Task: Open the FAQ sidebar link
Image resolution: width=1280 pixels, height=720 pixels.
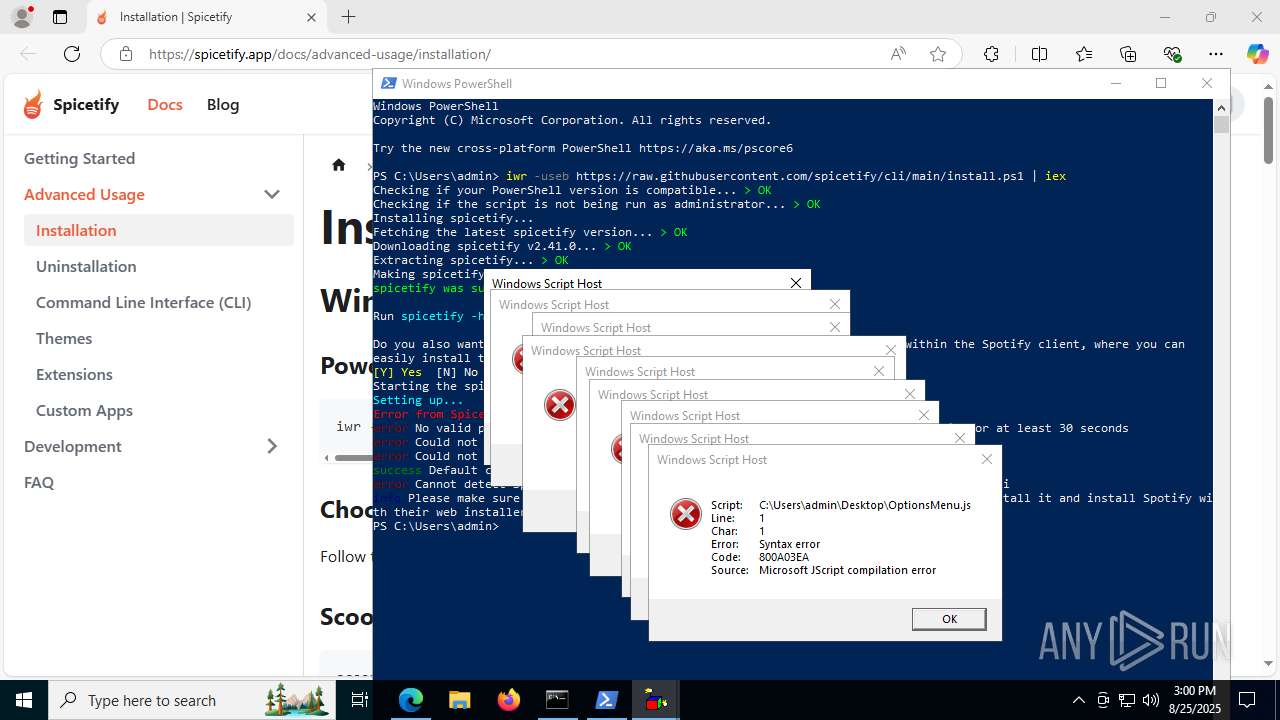Action: 159,482
